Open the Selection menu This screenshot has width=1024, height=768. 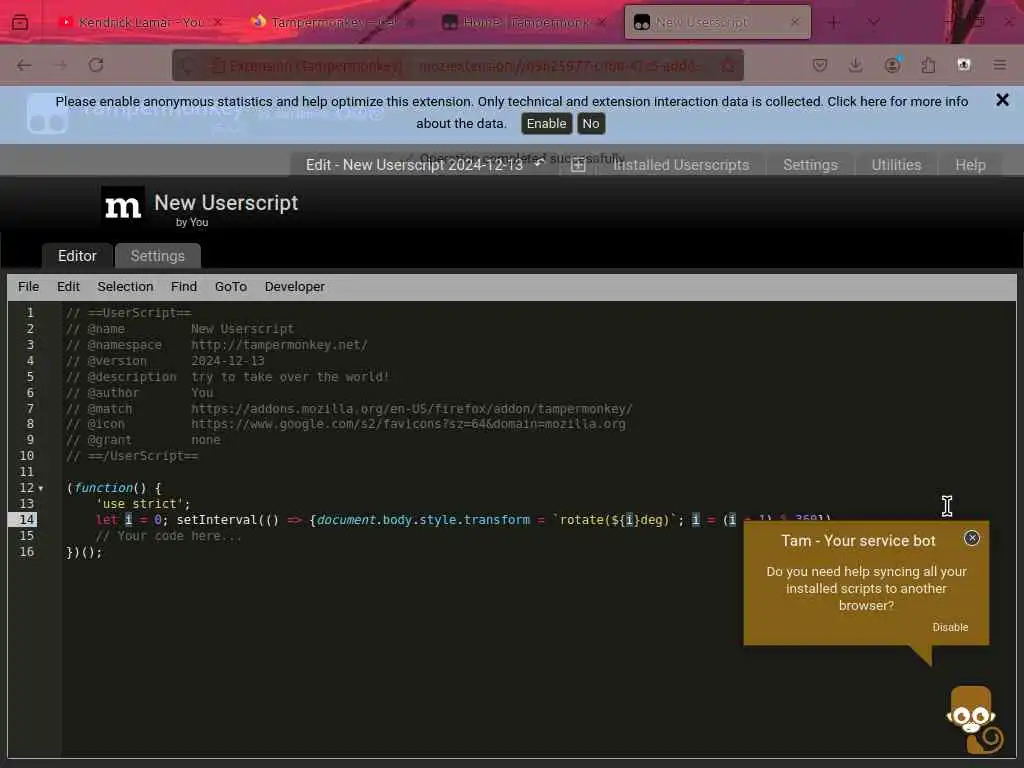point(125,287)
